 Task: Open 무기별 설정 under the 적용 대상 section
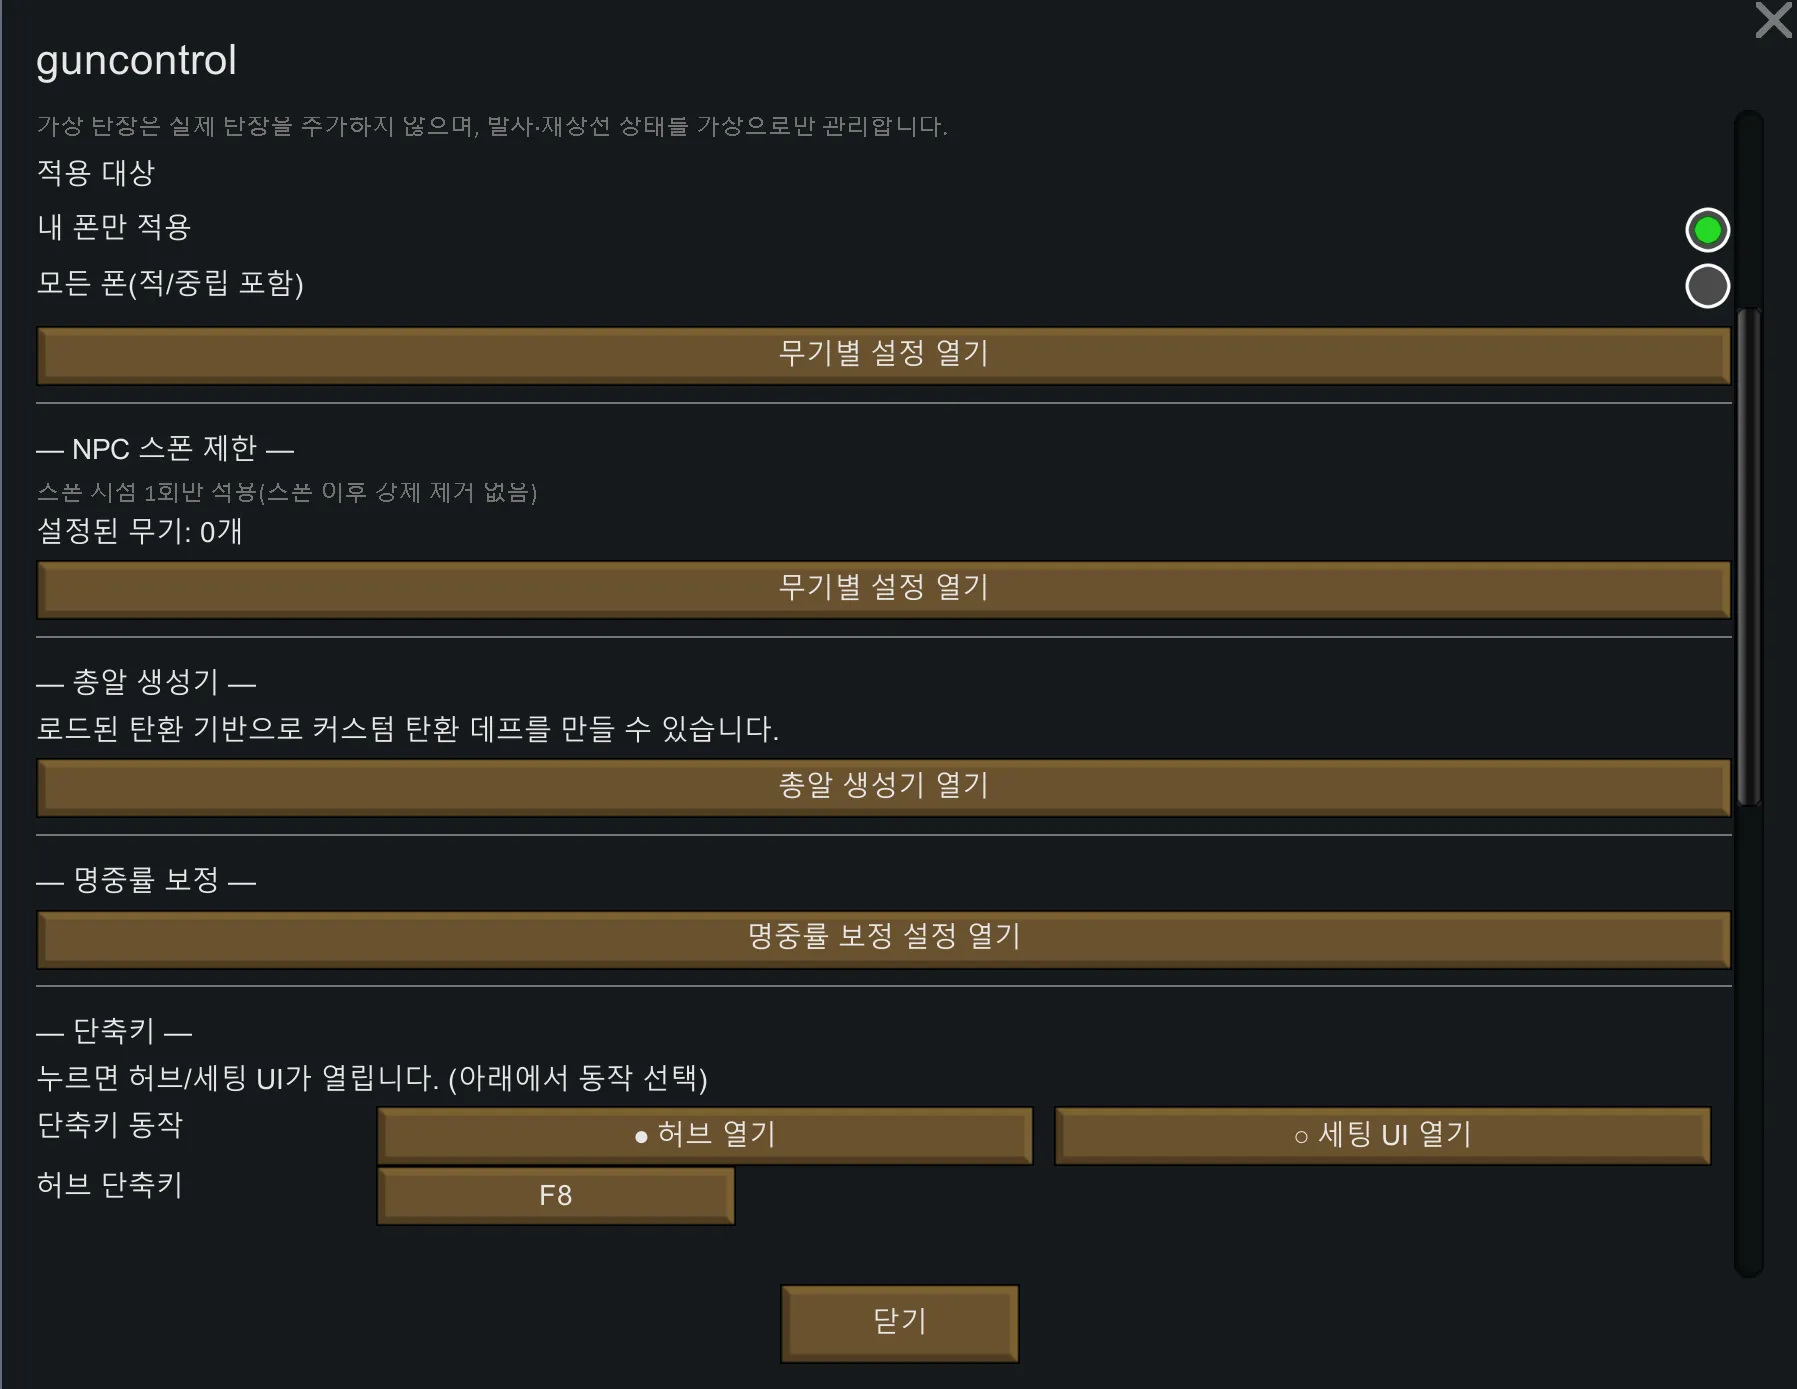tap(883, 355)
